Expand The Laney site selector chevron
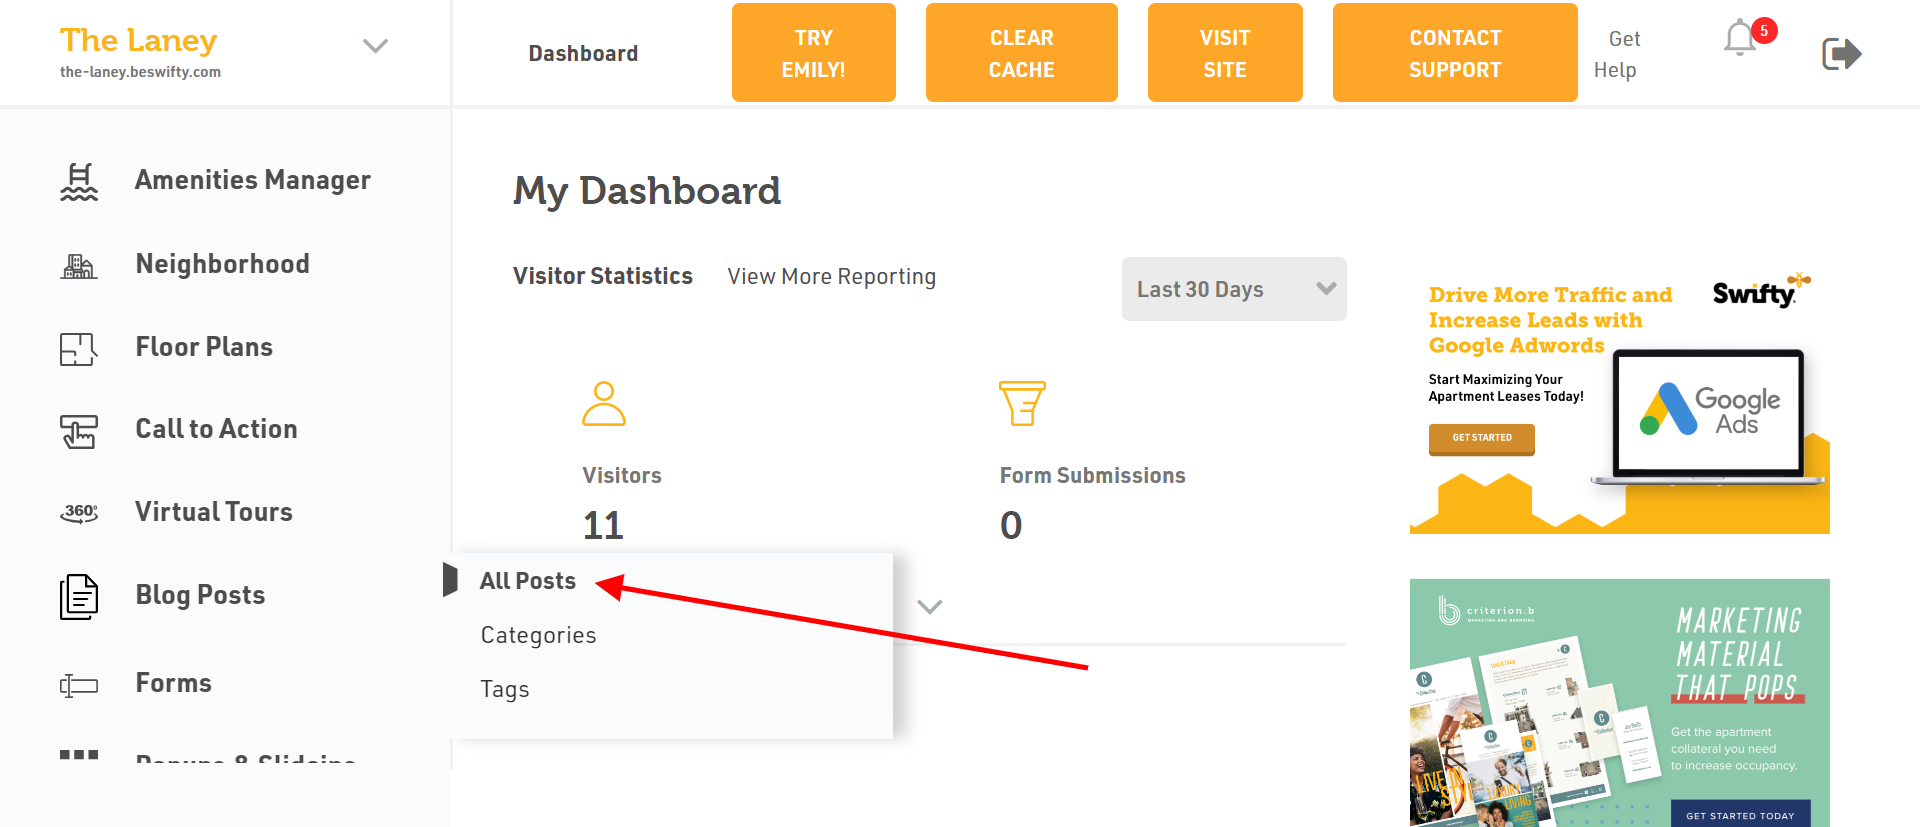Screen dimensions: 1920x827 tap(375, 46)
